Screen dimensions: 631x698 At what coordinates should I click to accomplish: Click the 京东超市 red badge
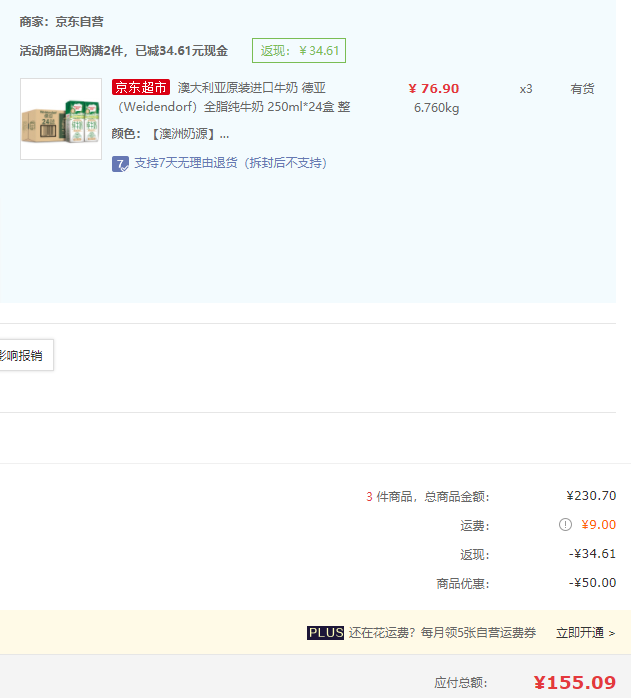pos(141,87)
